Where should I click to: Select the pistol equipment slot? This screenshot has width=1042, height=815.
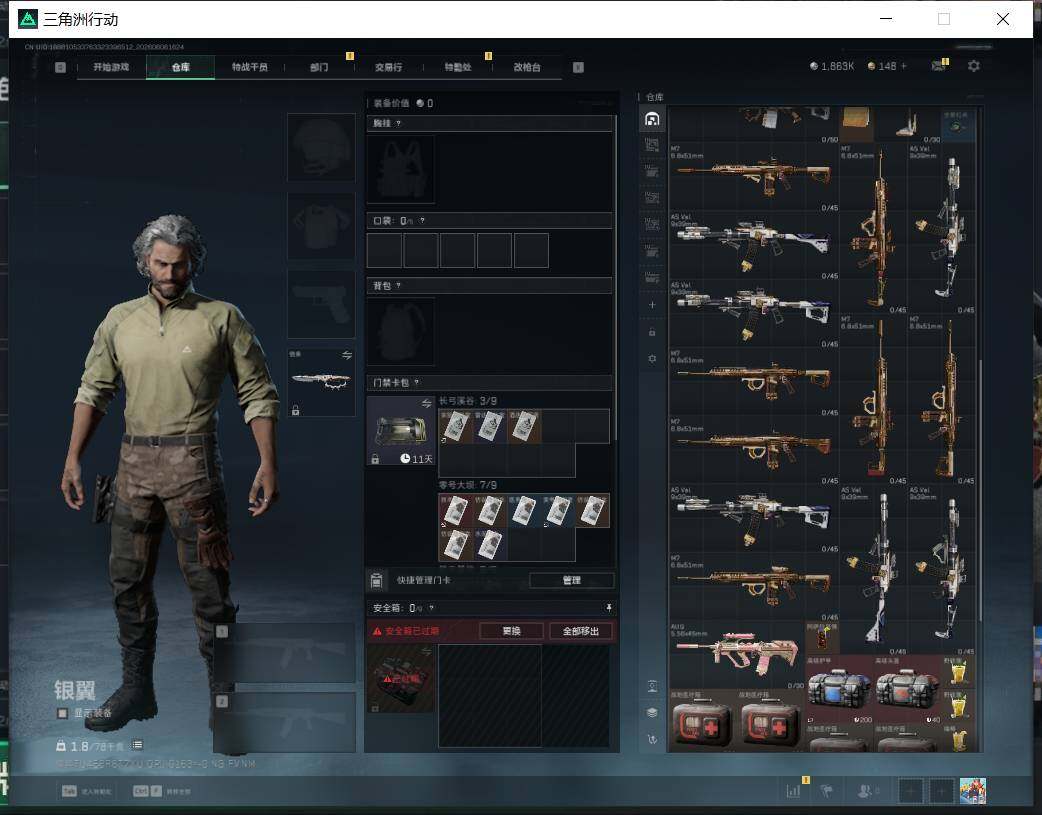321,304
